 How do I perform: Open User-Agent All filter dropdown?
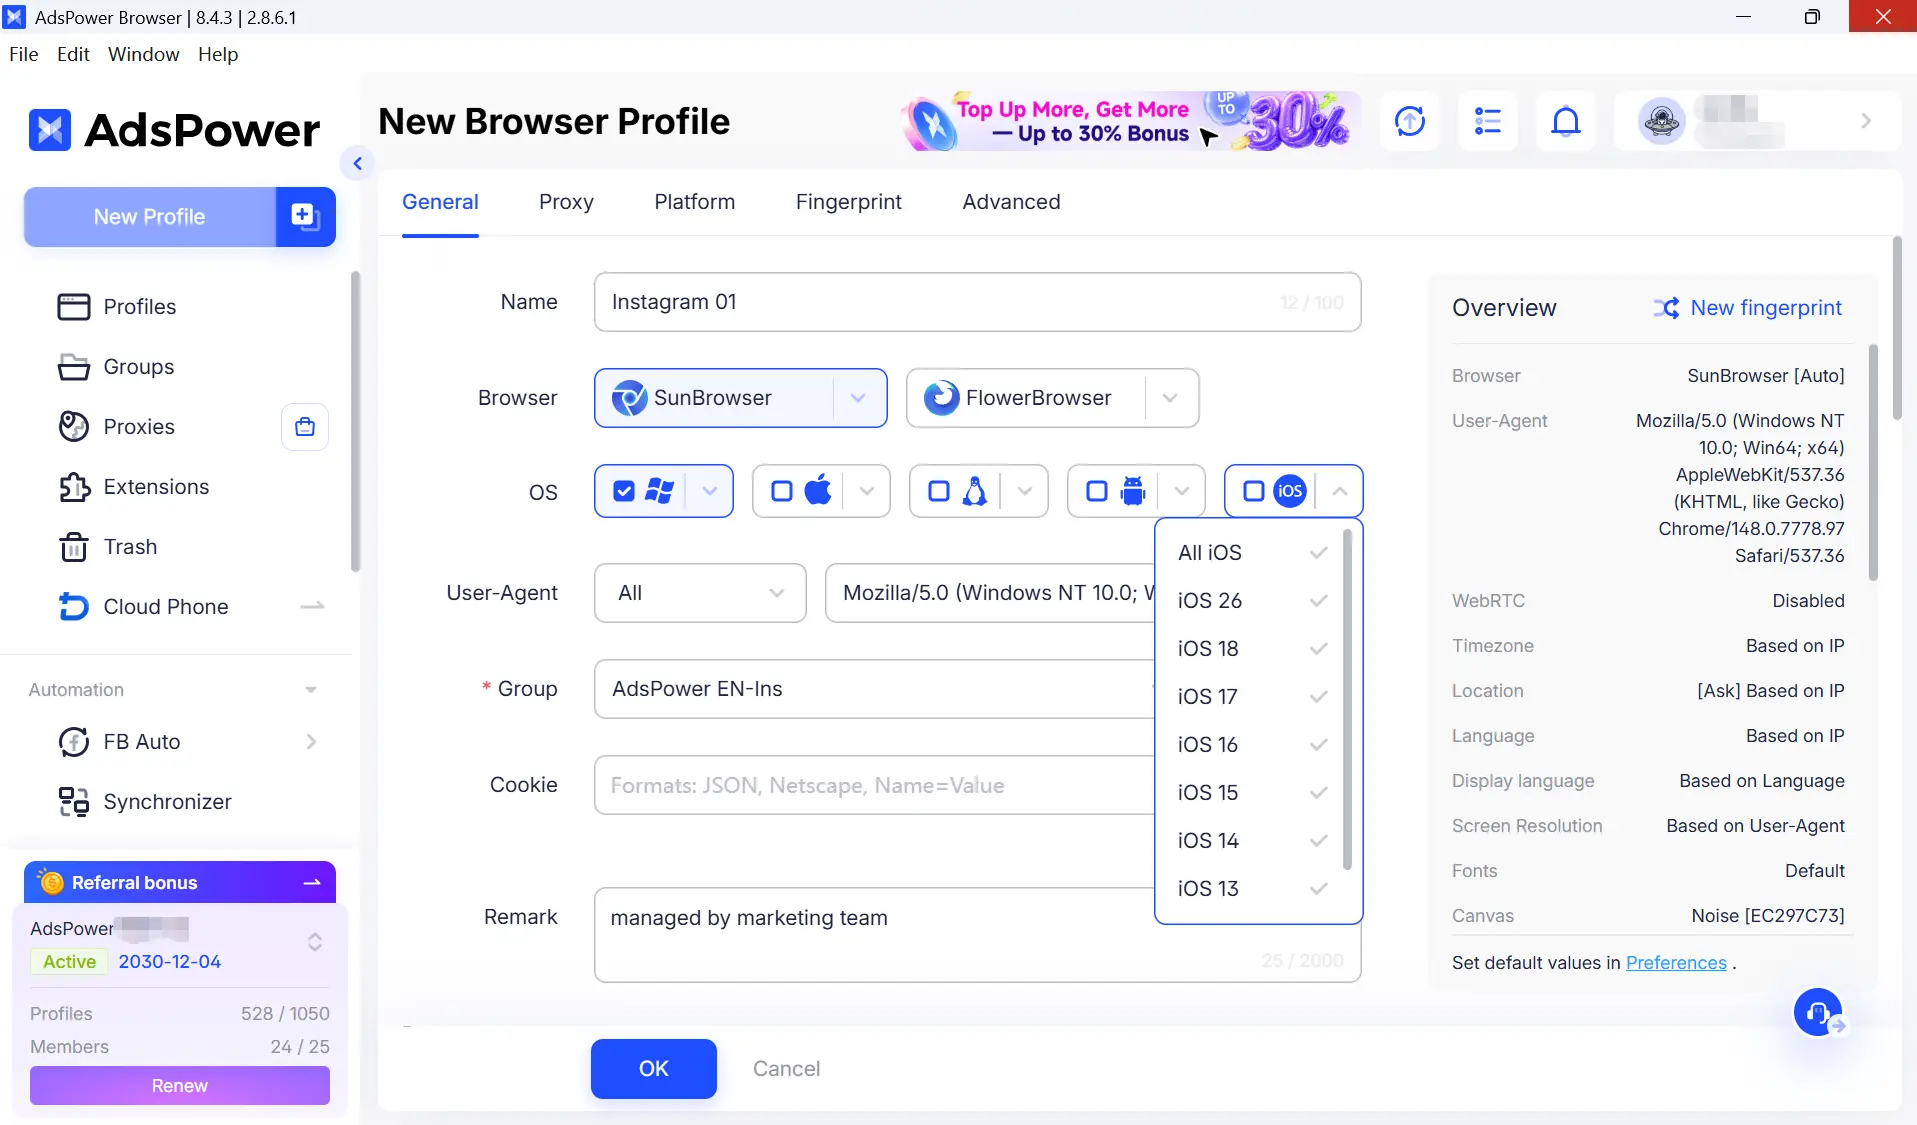(x=700, y=593)
